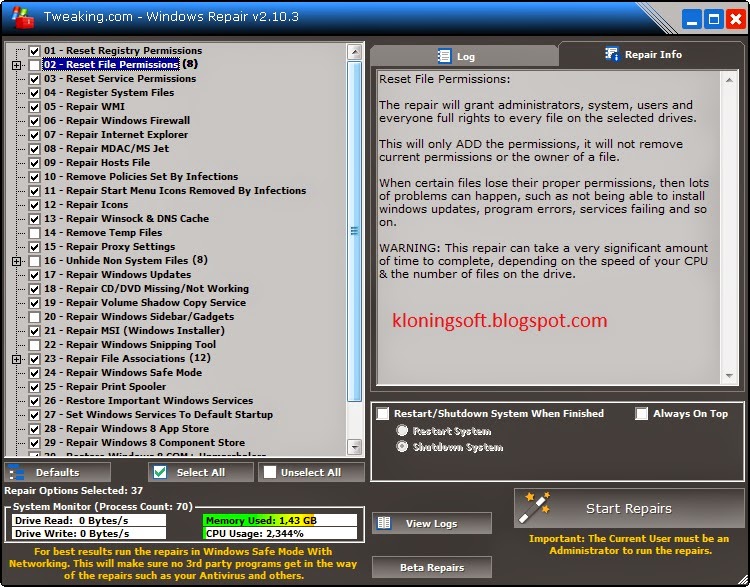Click the Repair Info scroll-down arrow
750x587 pixels.
pyautogui.click(x=729, y=376)
